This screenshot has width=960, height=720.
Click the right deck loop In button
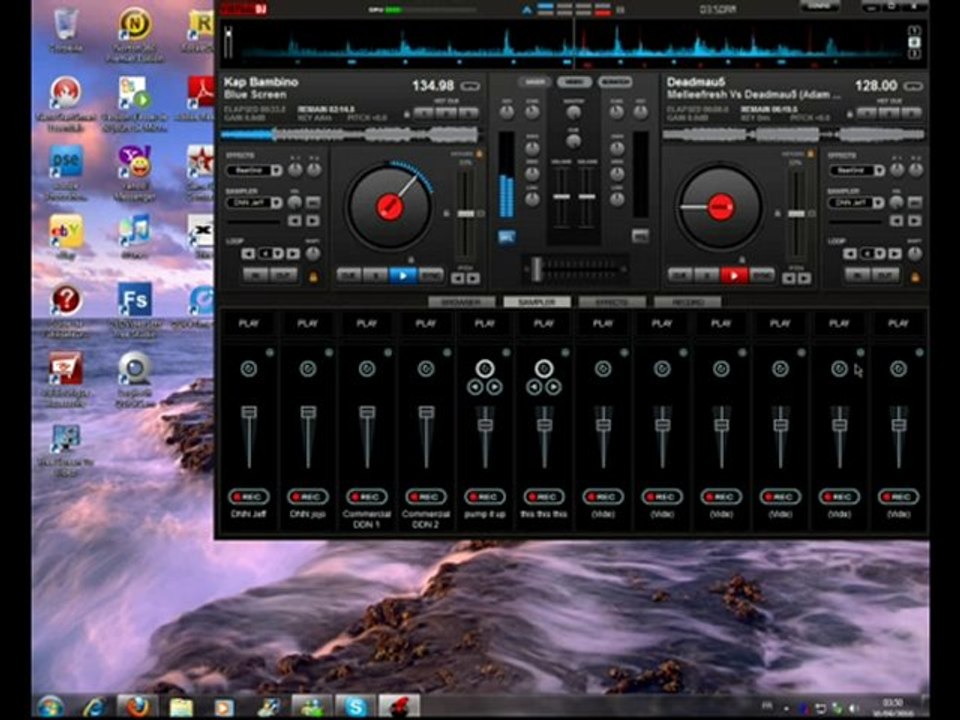(858, 276)
